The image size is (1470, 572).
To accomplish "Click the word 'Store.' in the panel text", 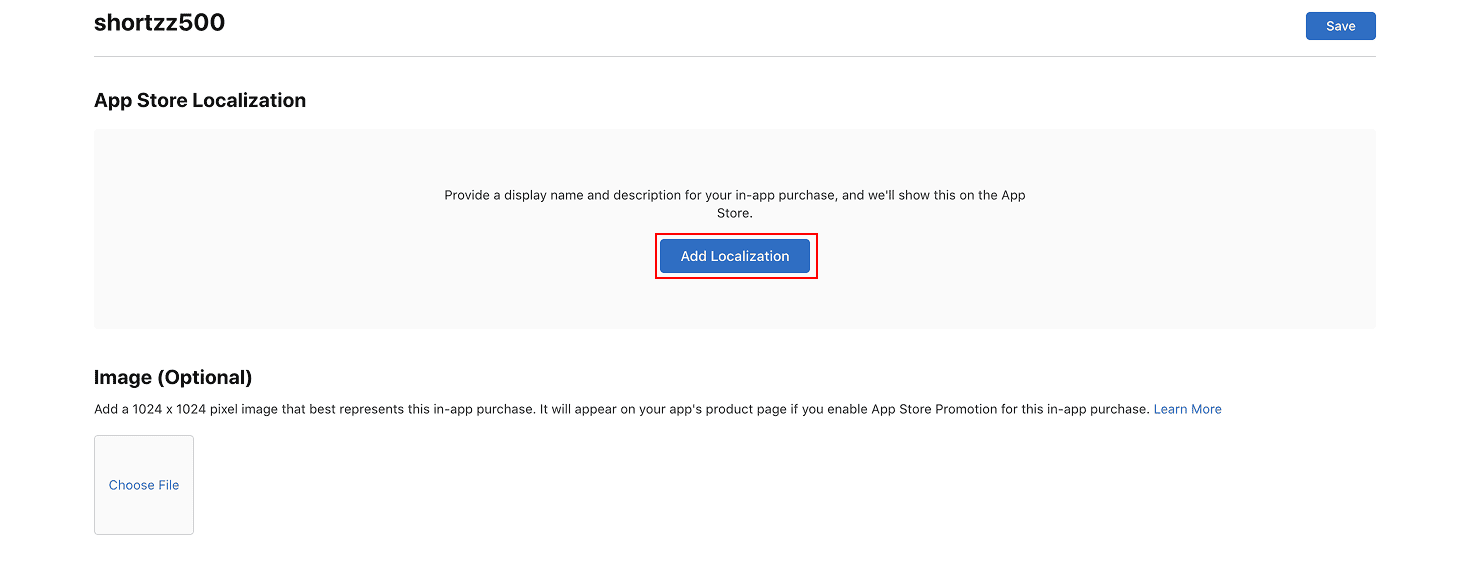I will tap(734, 213).
